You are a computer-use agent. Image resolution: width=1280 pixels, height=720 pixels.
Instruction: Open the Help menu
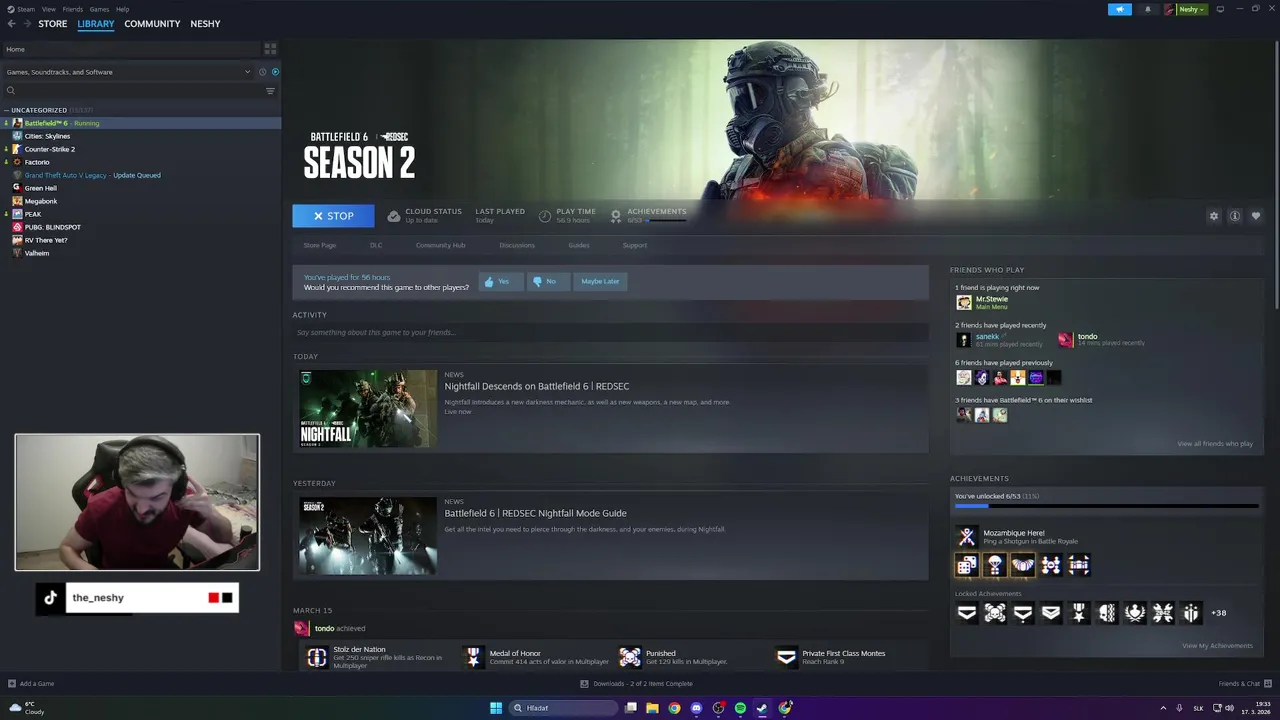122,9
